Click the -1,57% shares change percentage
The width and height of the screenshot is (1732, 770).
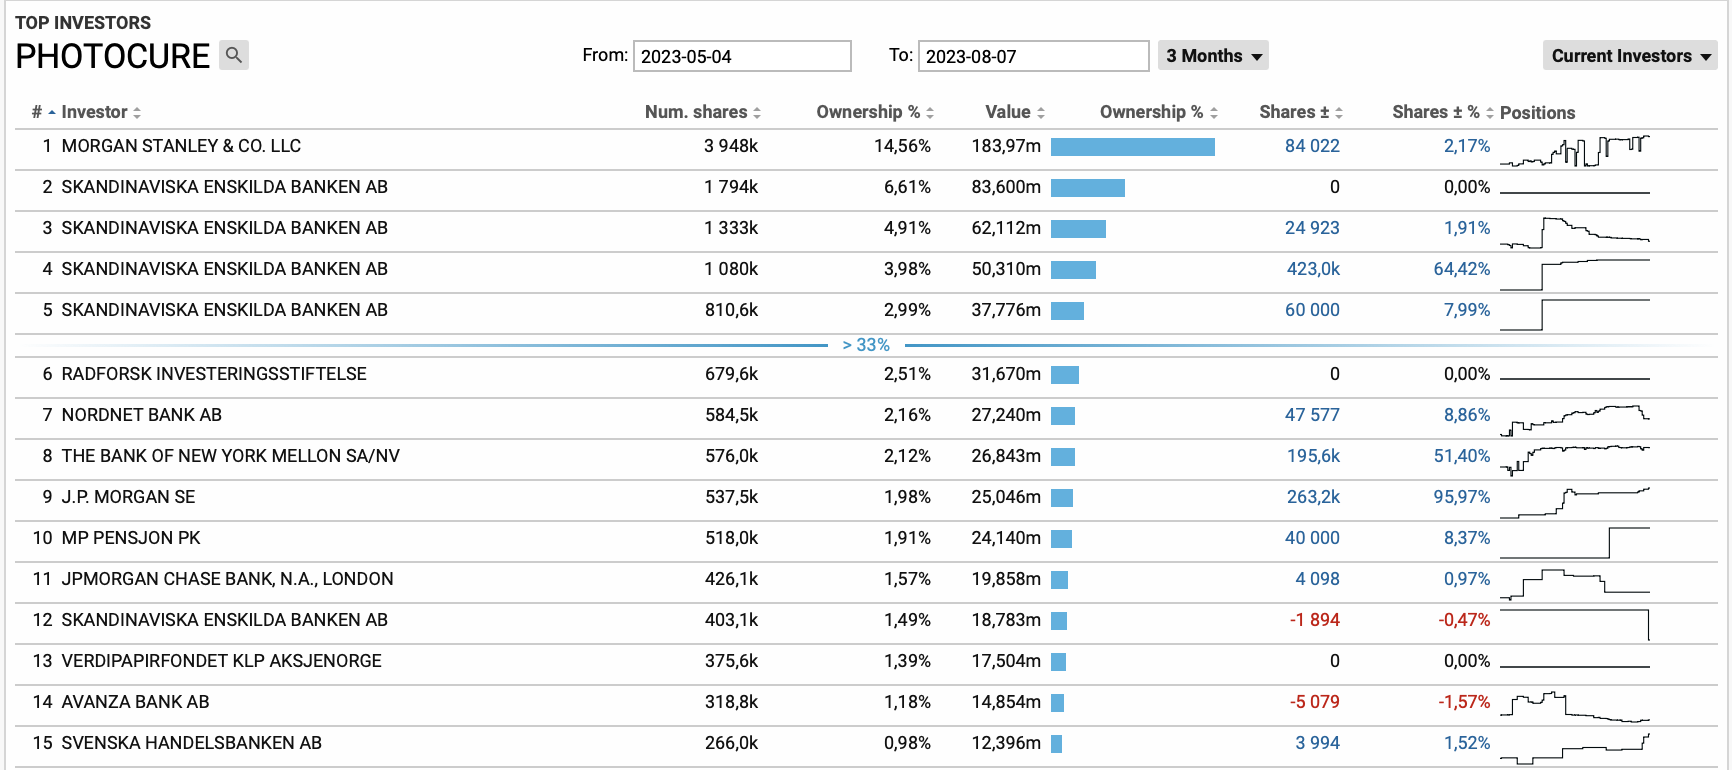point(1464,702)
